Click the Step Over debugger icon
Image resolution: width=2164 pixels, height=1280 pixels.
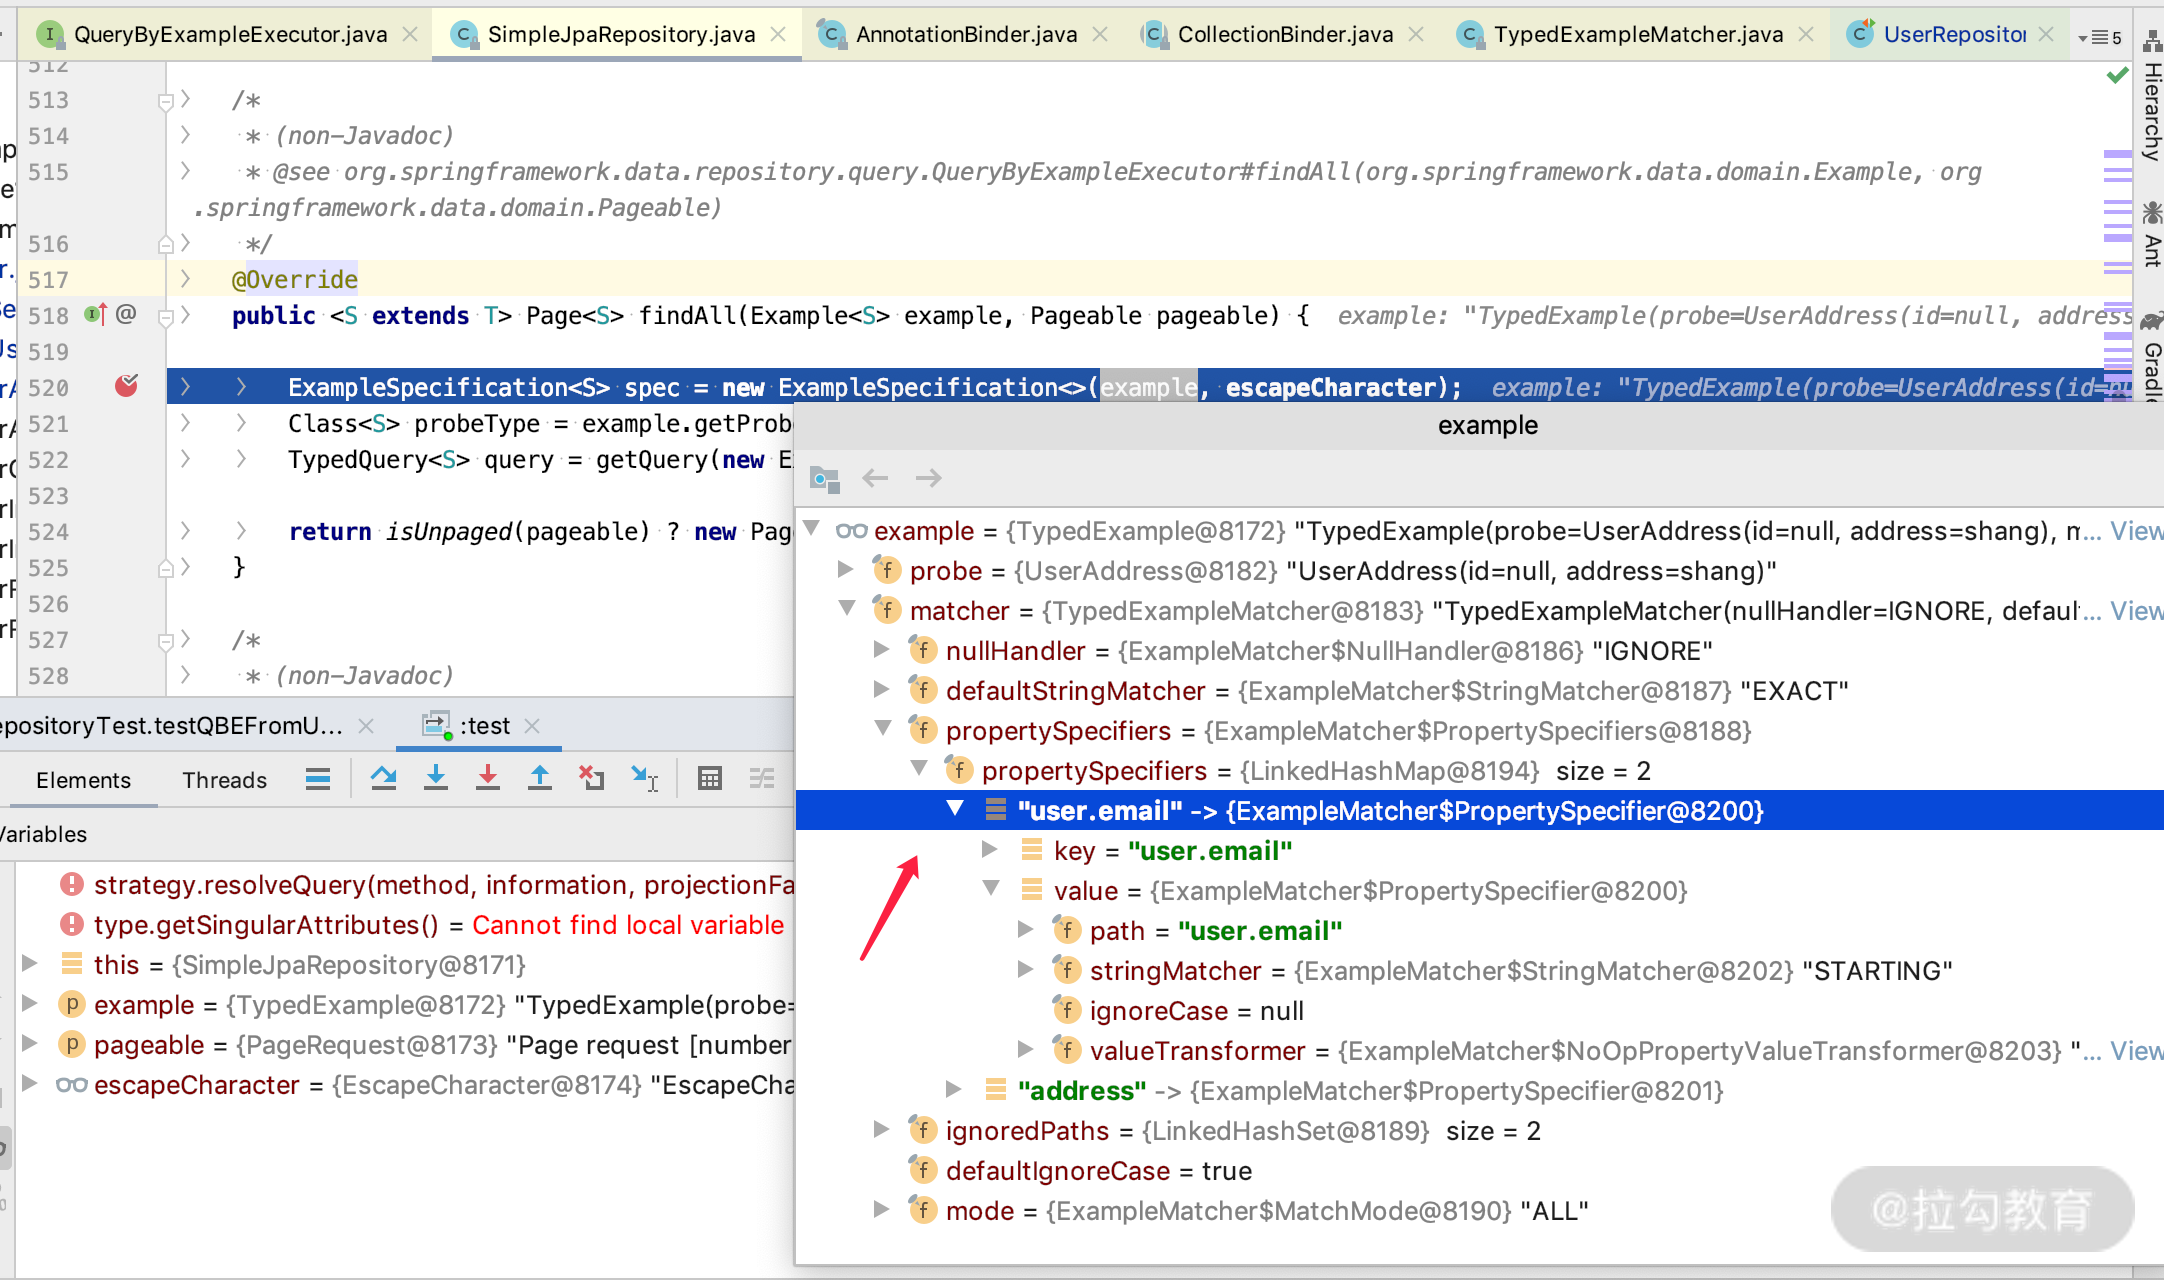[x=383, y=778]
